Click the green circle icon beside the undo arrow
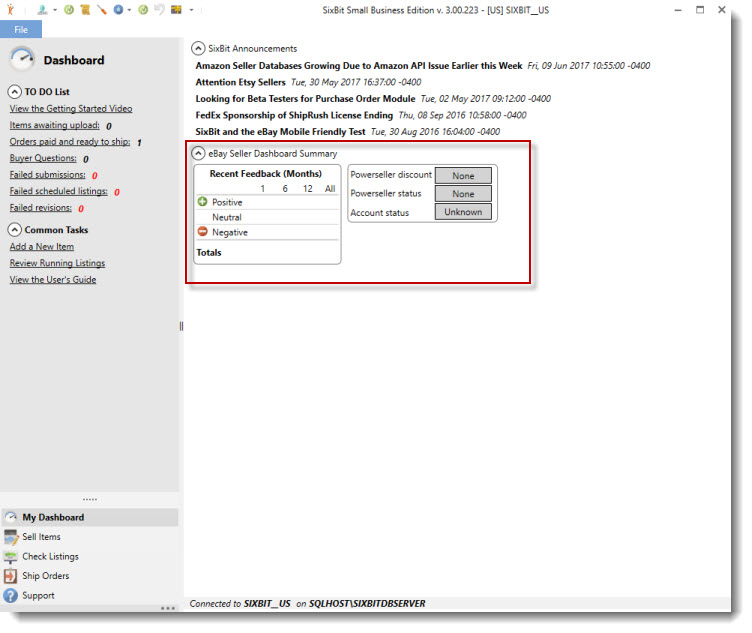 click(143, 9)
